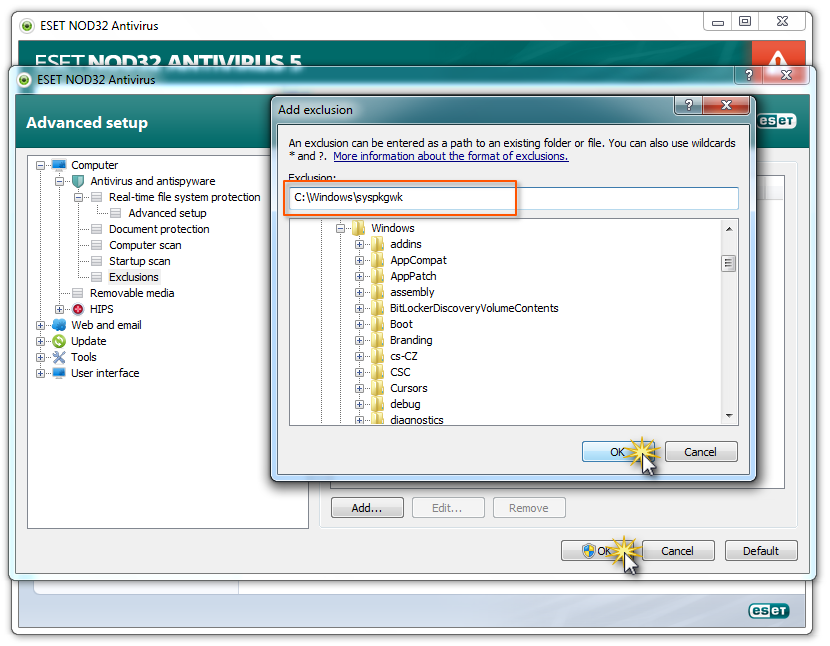The height and width of the screenshot is (646, 830).
Task: Select Document protection in the tree
Action: 159,229
